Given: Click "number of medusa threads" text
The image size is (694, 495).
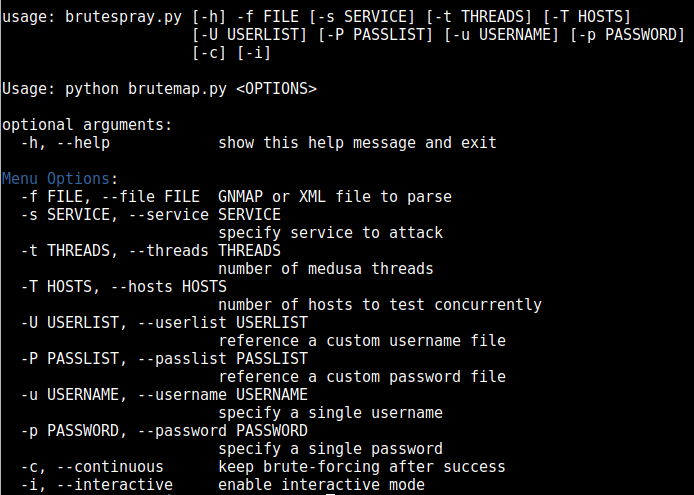Looking at the screenshot, I should click(x=326, y=269).
